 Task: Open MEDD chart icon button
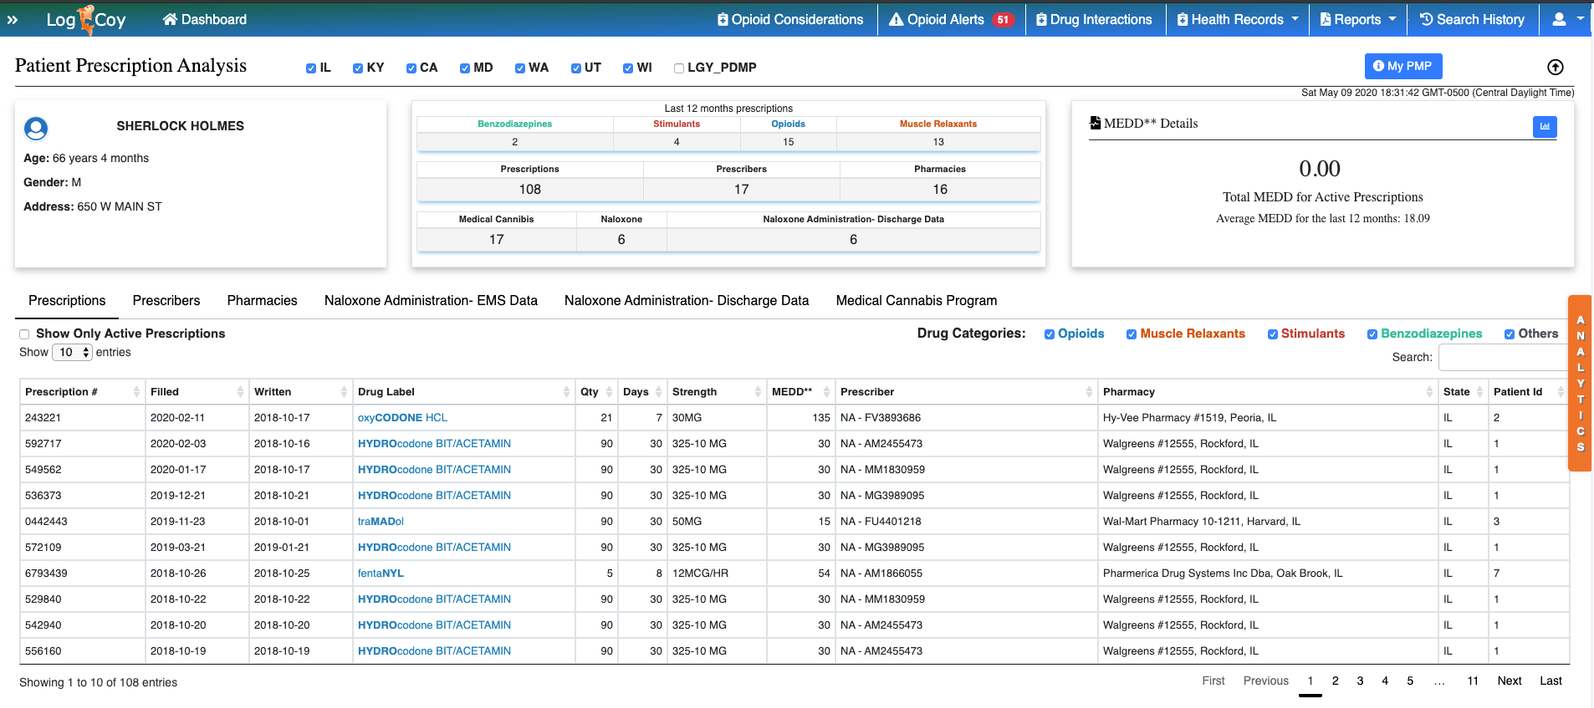pos(1544,126)
